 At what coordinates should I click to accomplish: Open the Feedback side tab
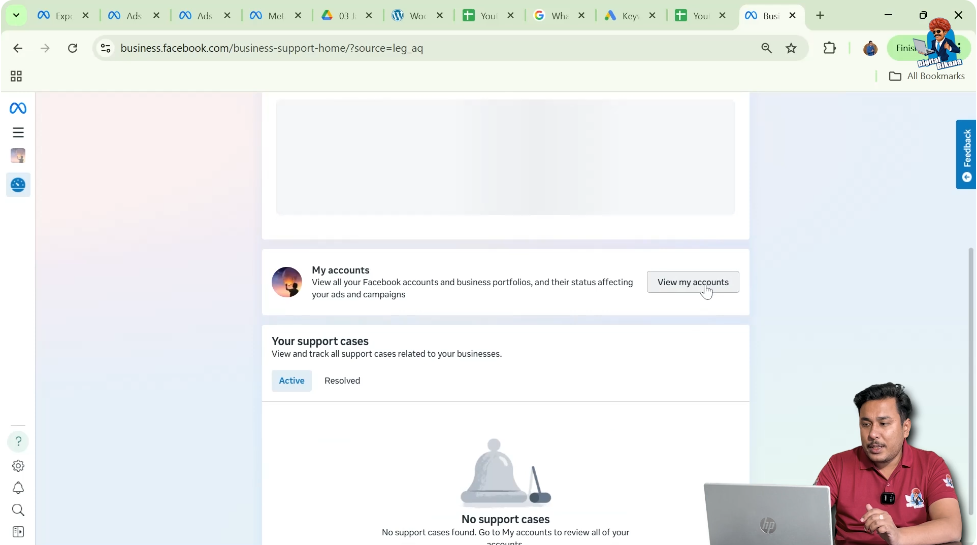[x=966, y=154]
